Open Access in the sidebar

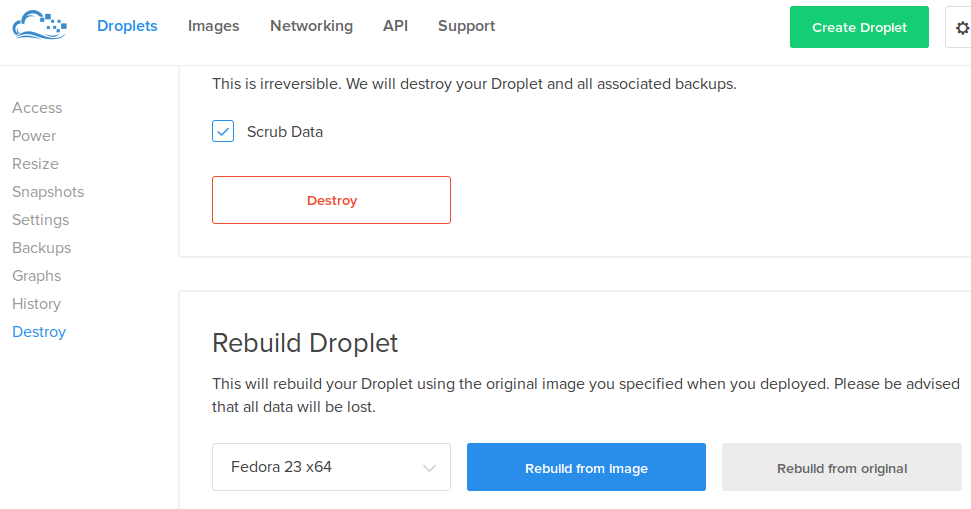tap(37, 108)
